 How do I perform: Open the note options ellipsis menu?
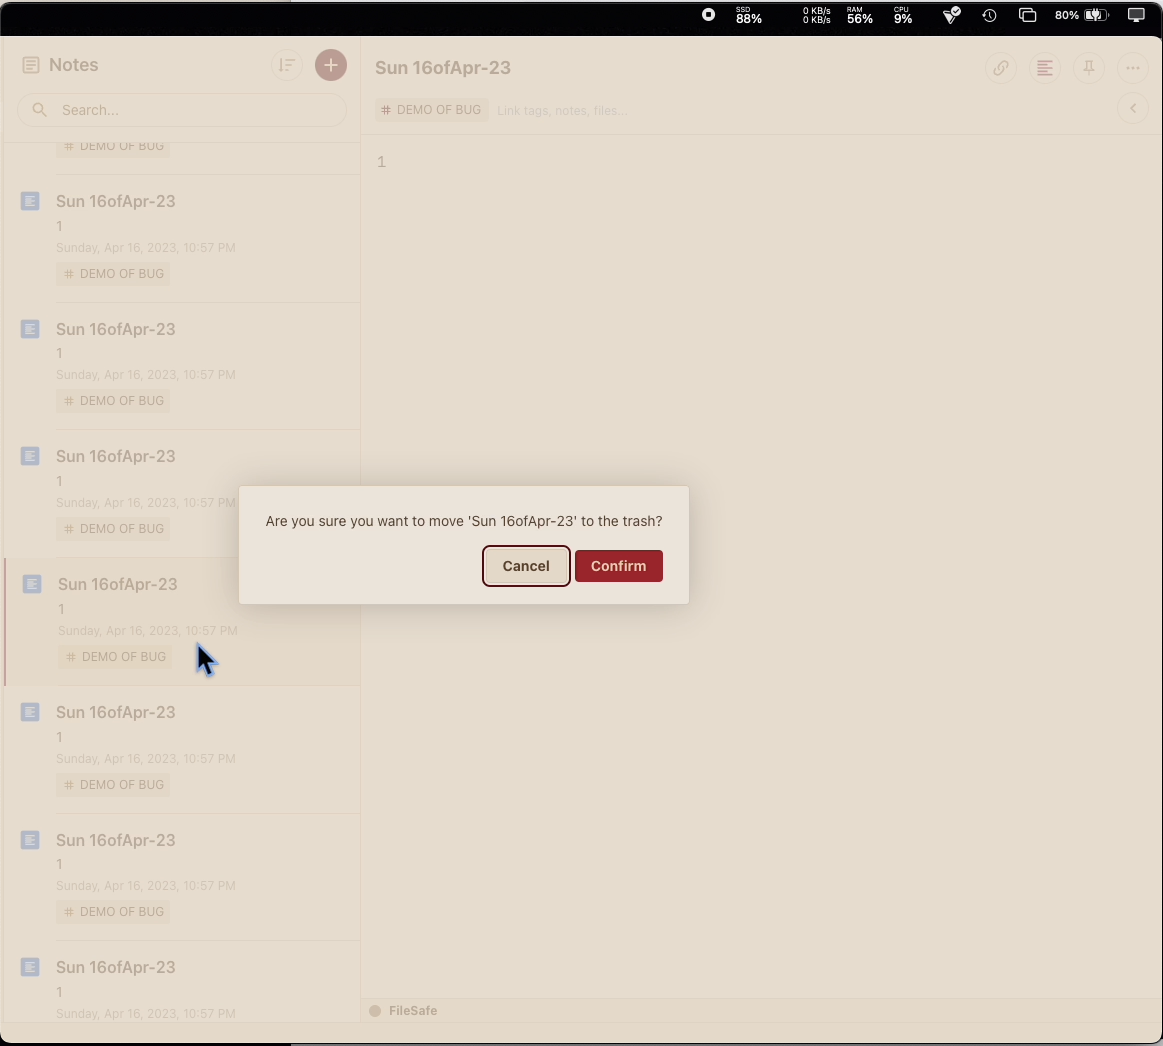[x=1133, y=68]
